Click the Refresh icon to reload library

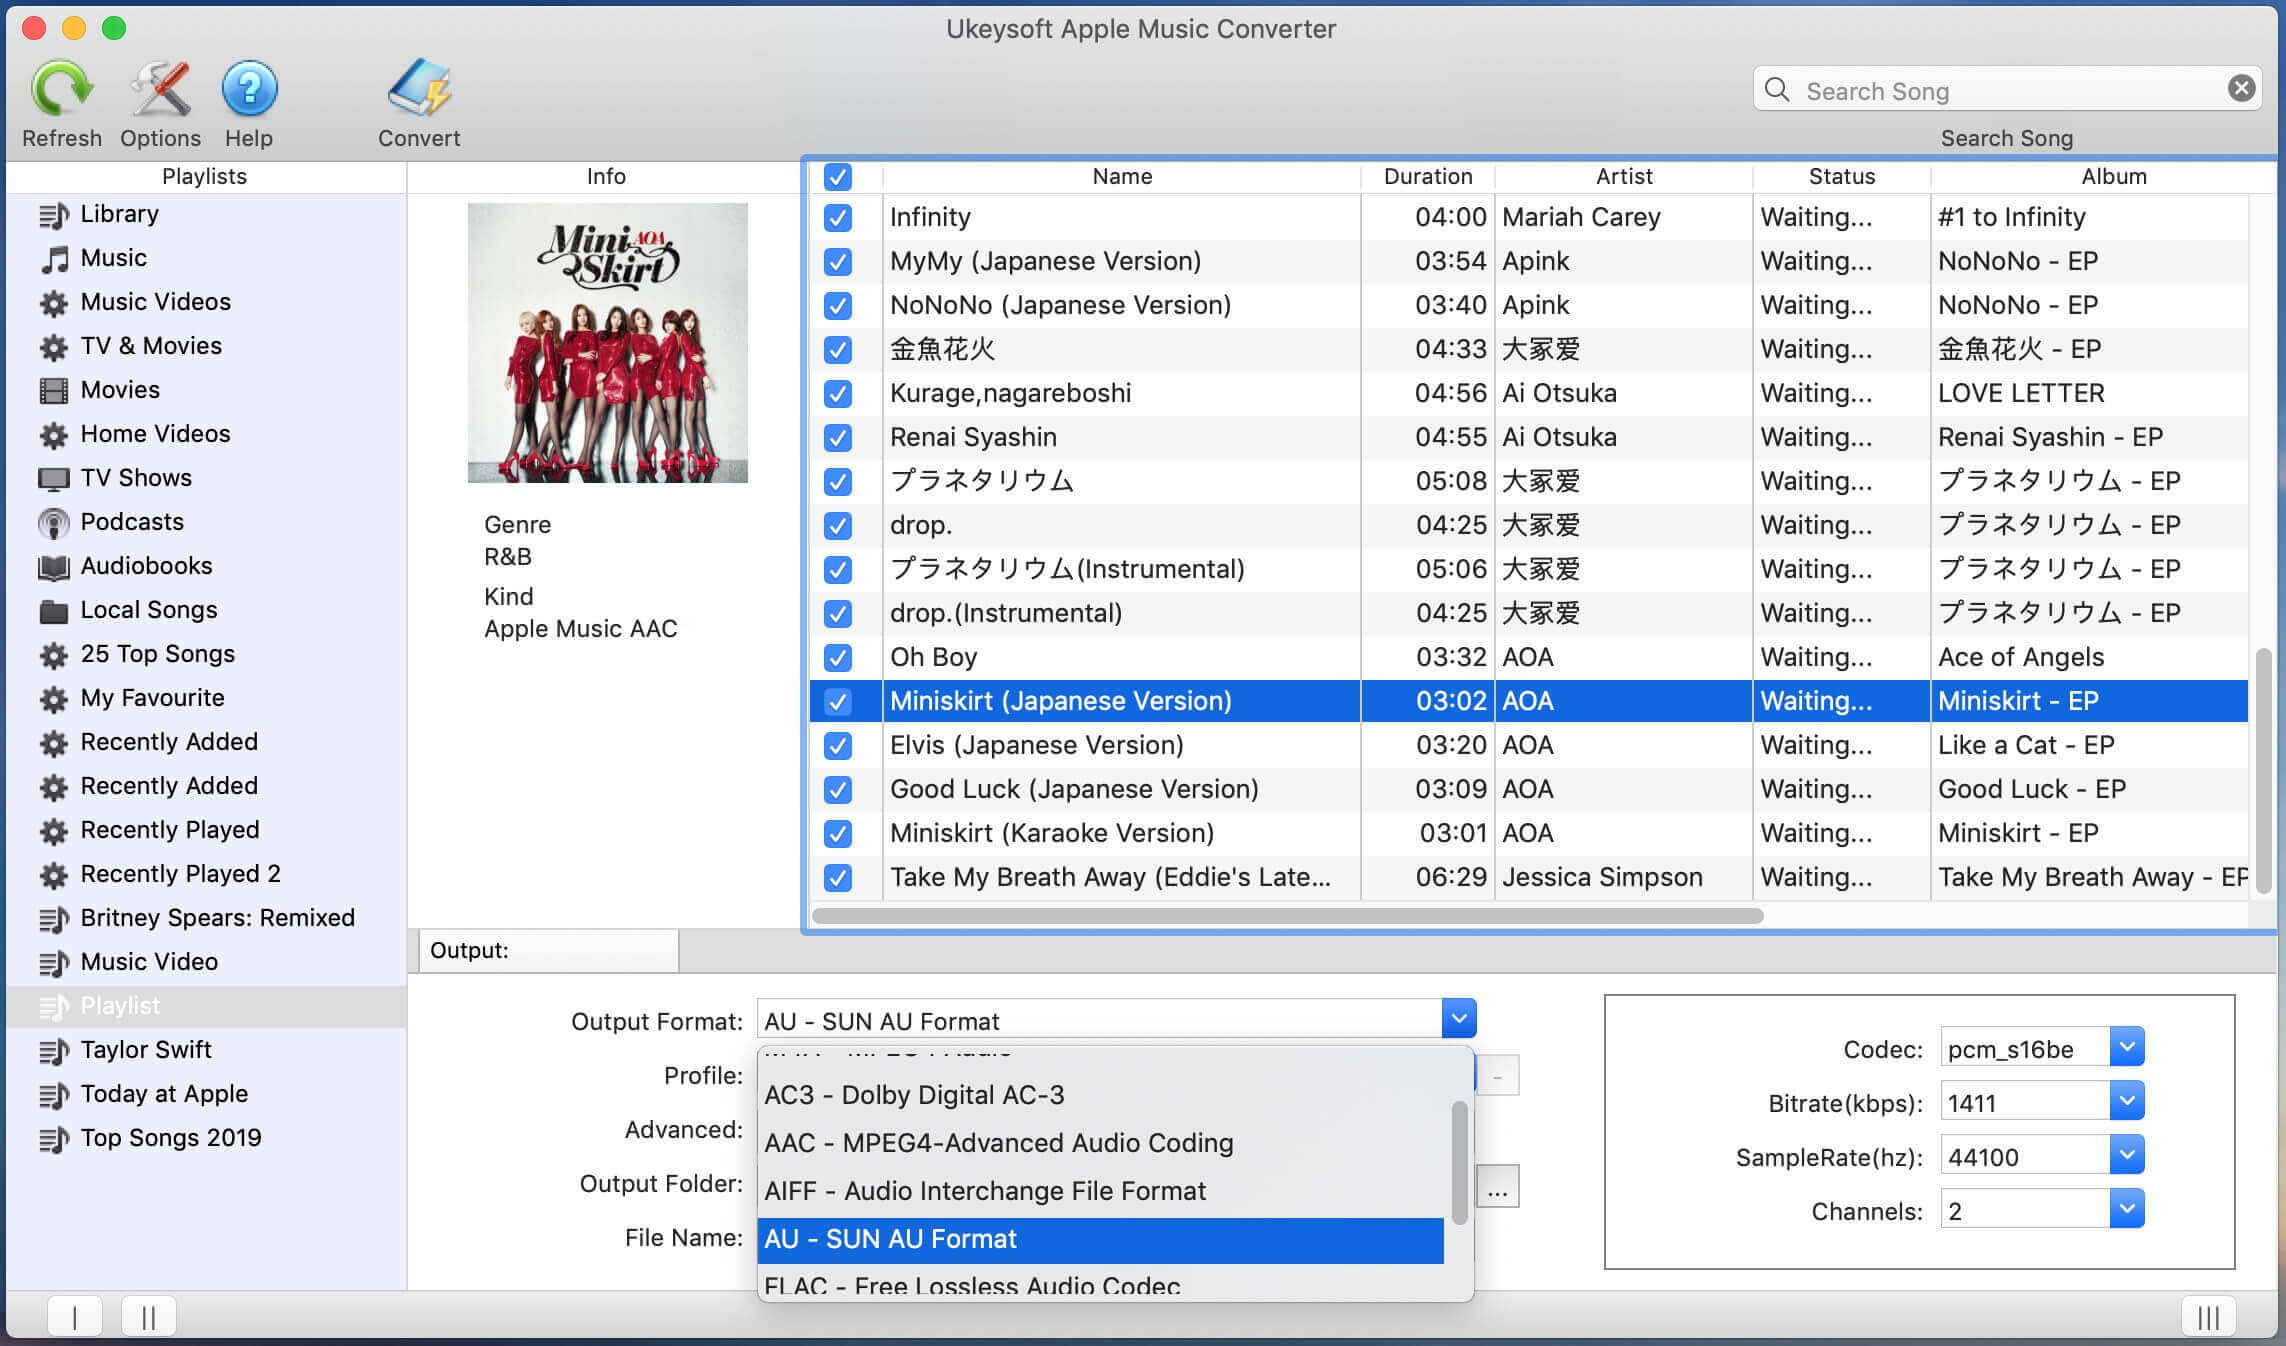(61, 88)
